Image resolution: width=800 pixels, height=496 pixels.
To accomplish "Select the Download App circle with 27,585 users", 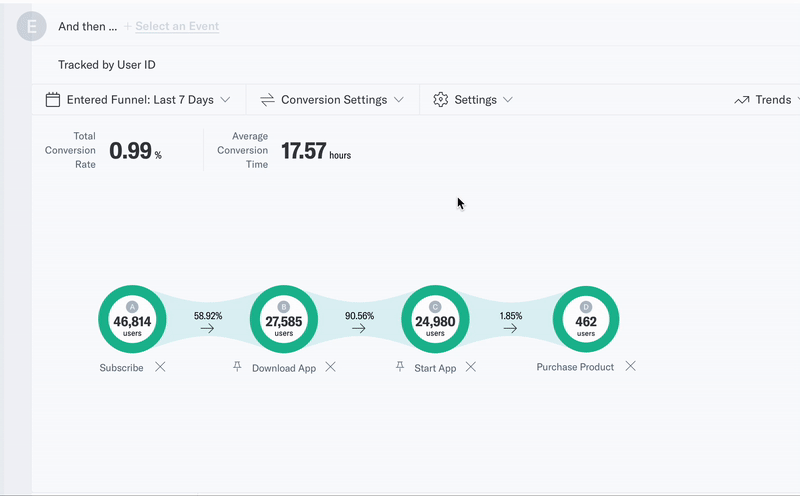I will point(284,319).
